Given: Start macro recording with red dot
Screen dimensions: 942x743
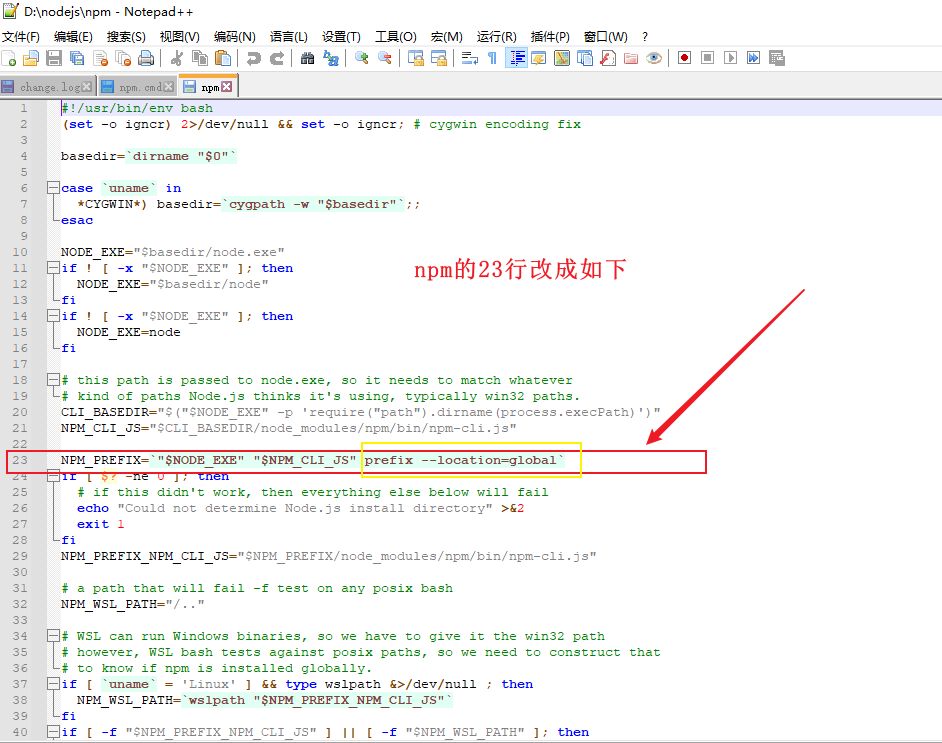Looking at the screenshot, I should click(x=684, y=58).
